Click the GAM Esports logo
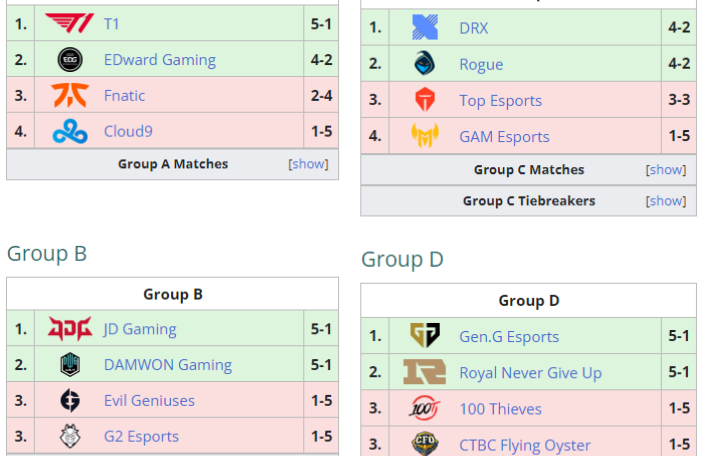This screenshot has width=706, height=456. point(425,136)
